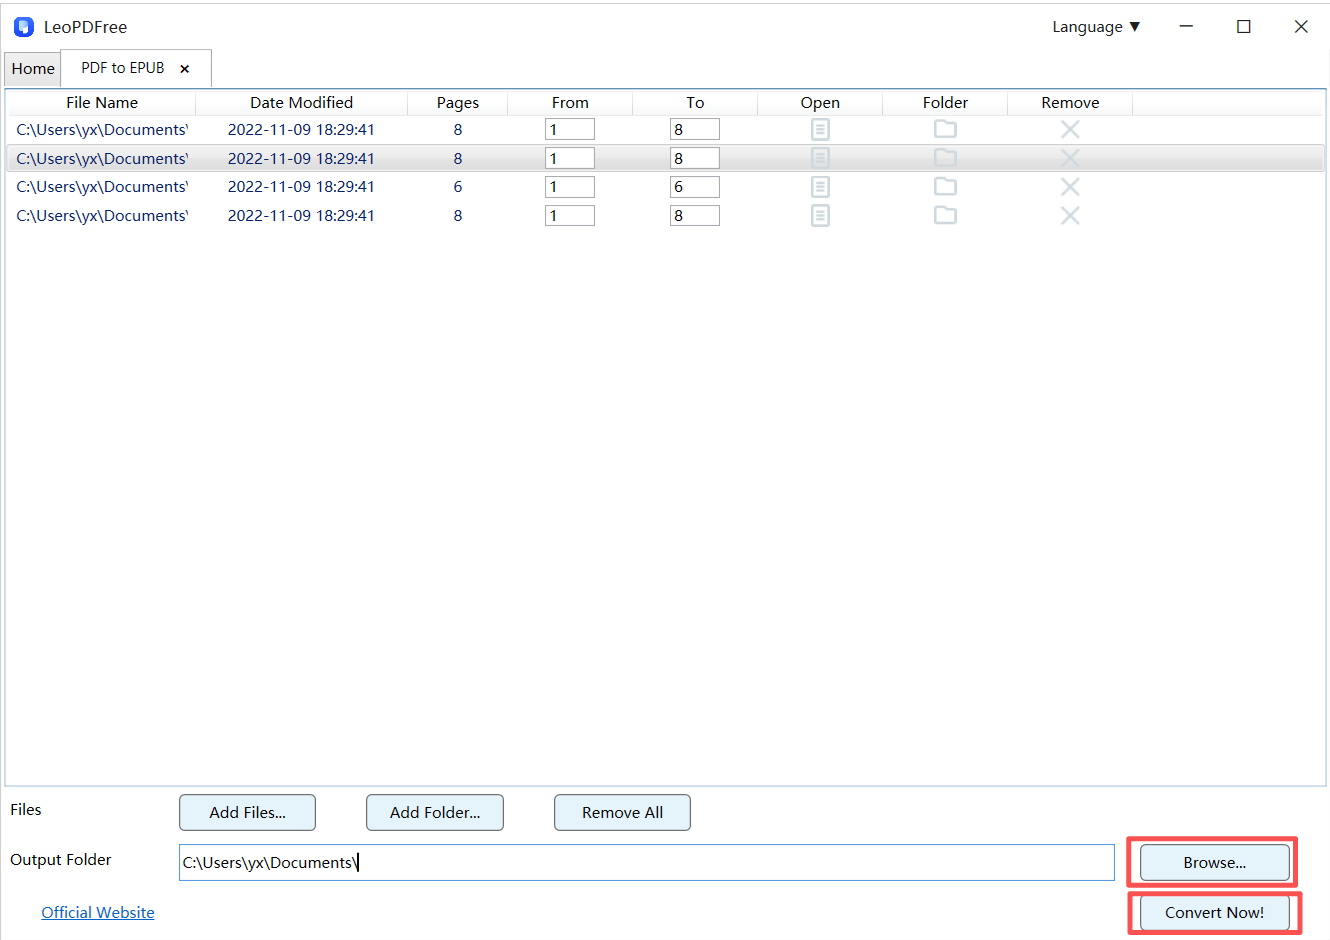This screenshot has width=1330, height=940.
Task: Click the Add Files... button
Action: click(x=248, y=813)
